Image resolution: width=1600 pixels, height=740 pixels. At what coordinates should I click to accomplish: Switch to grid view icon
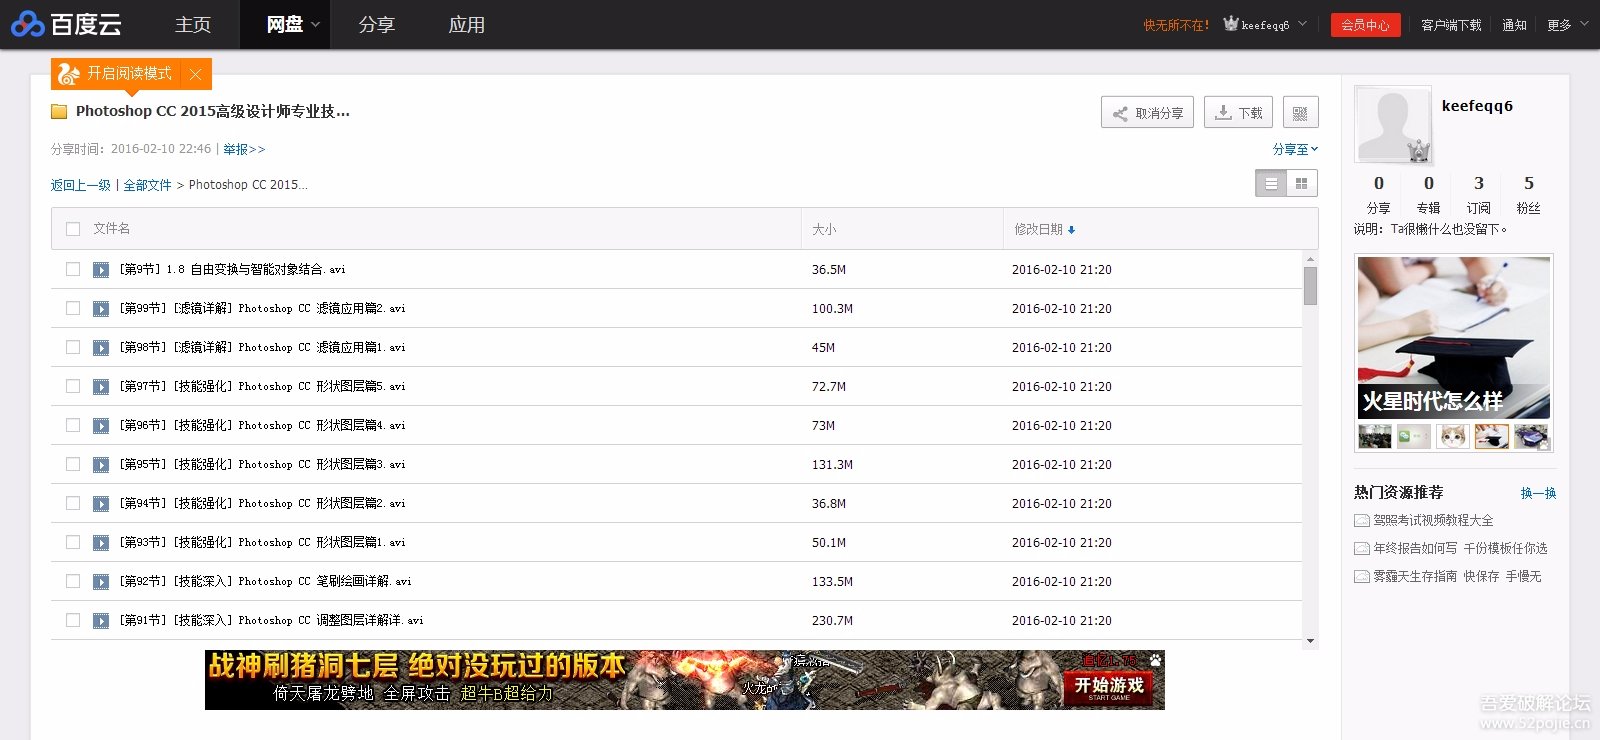pos(1302,183)
